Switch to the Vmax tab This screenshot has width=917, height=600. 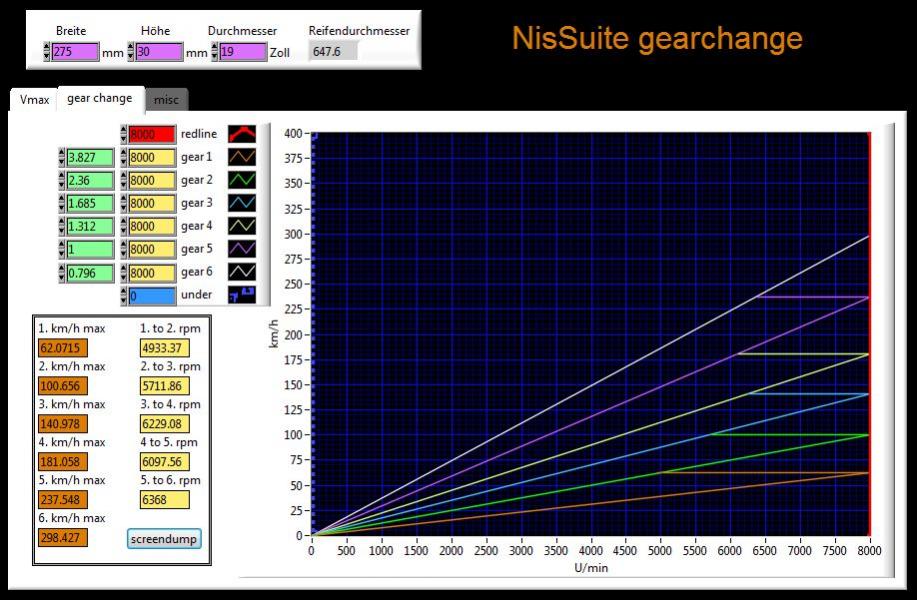(x=34, y=100)
